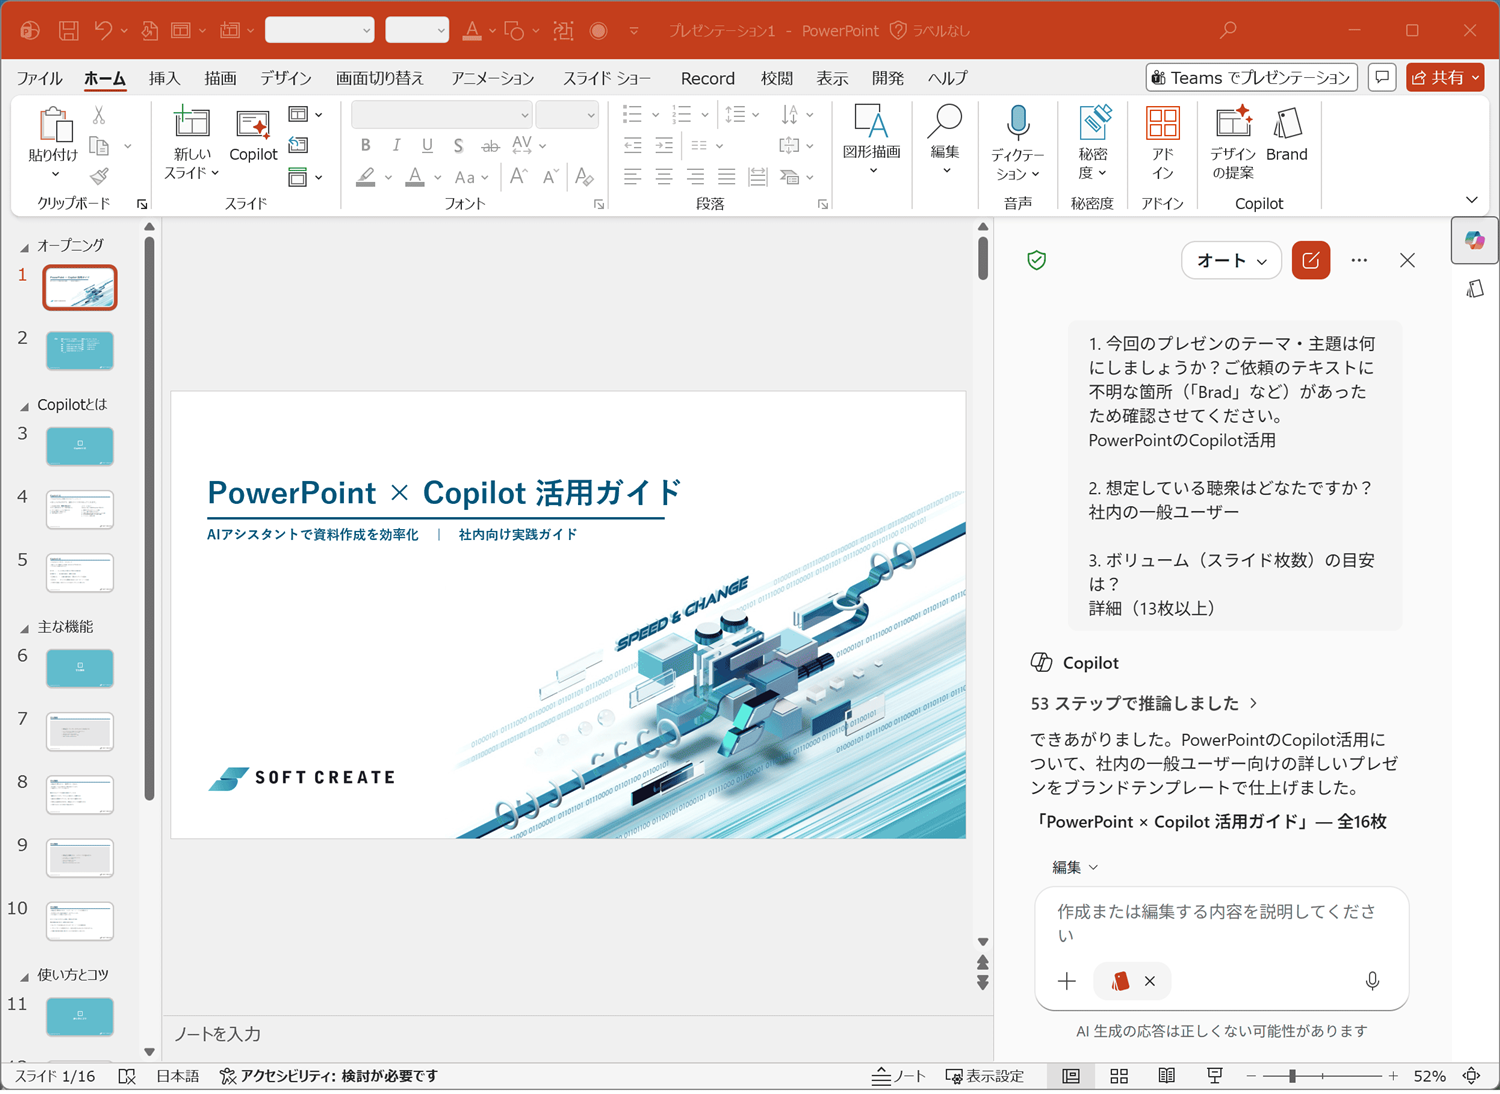Collapse the オープニング section
Viewport: 1500px width, 1094px height.
[x=25, y=246]
